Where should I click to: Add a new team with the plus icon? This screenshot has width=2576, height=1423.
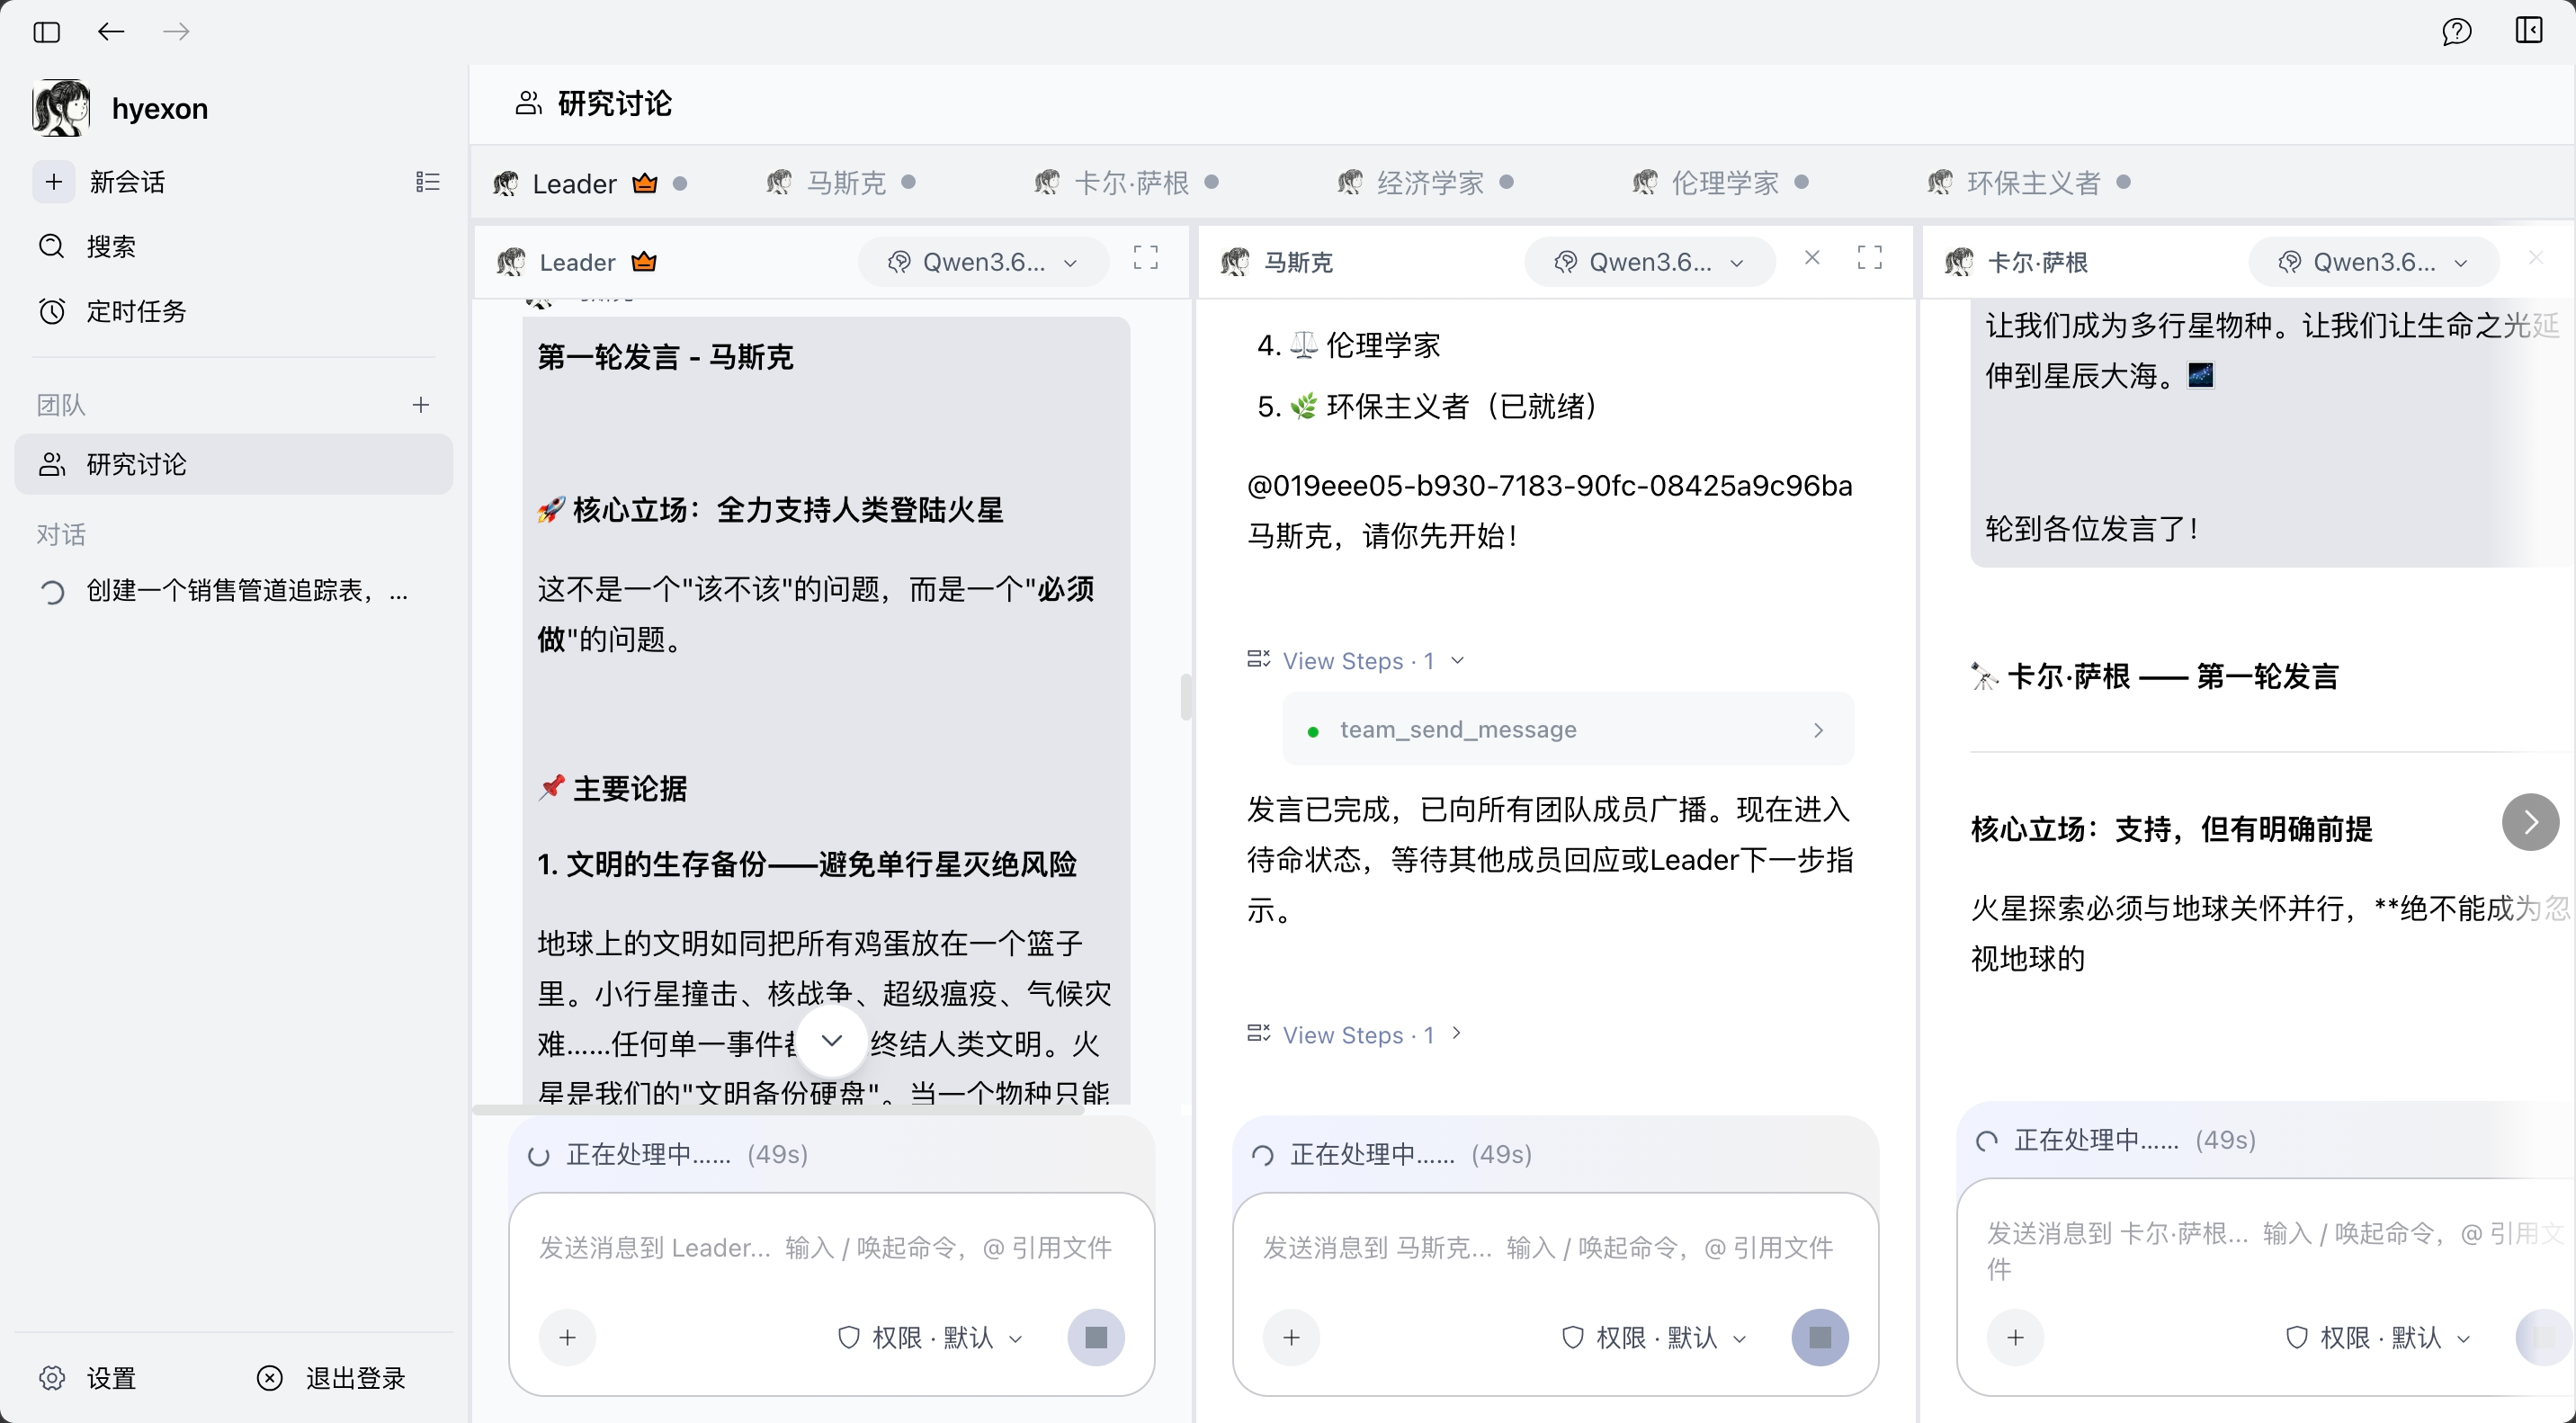421,405
